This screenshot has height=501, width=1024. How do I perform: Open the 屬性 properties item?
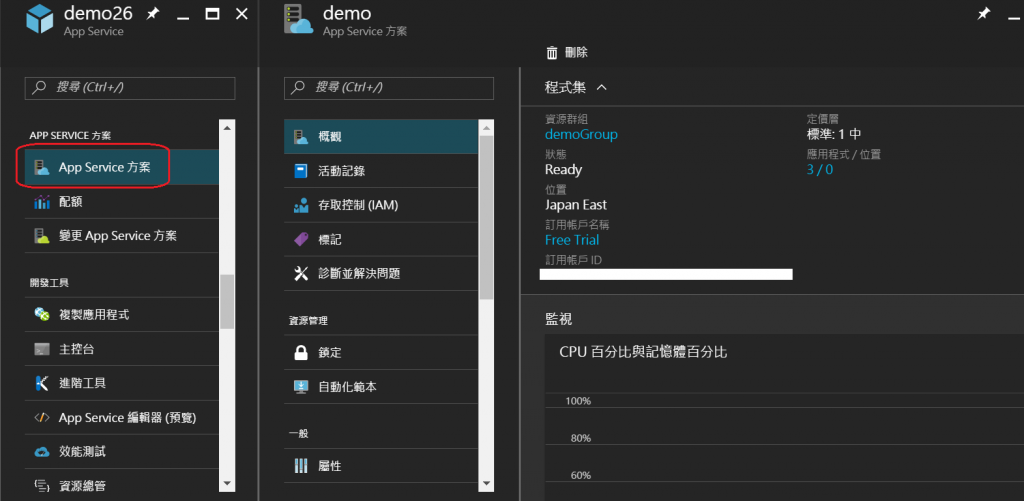click(x=381, y=466)
